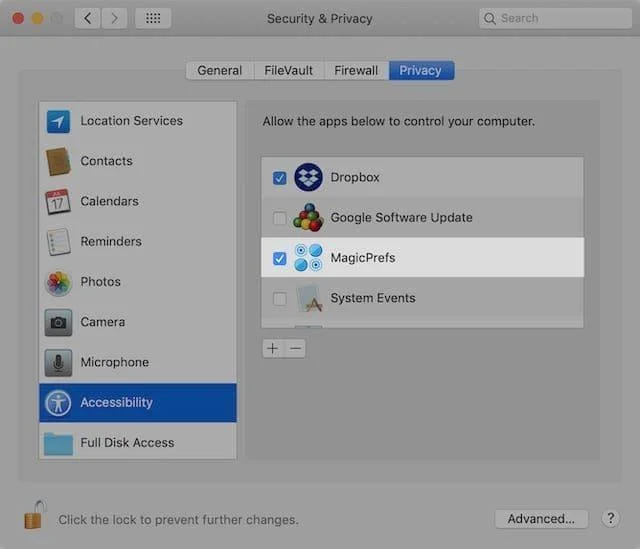The image size is (640, 549).
Task: Click the Calendars icon in sidebar
Action: (58, 202)
